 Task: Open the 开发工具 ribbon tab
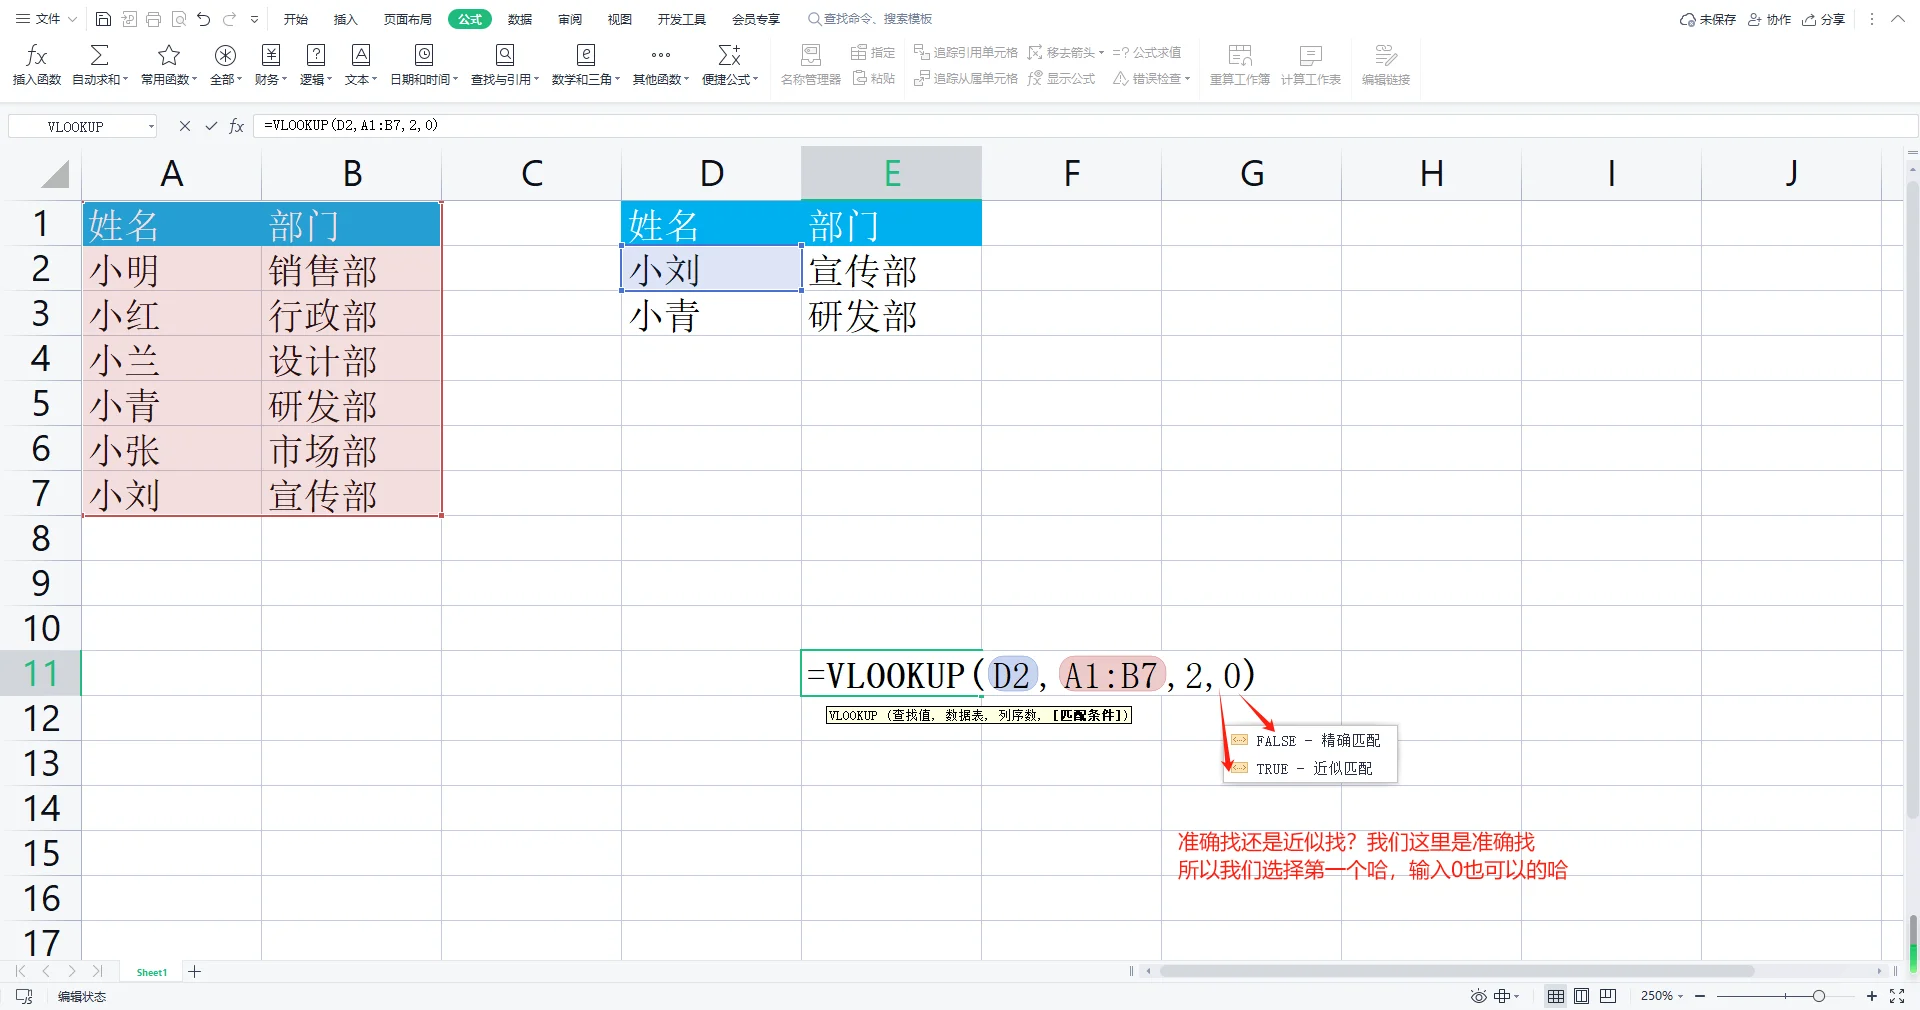pyautogui.click(x=681, y=18)
